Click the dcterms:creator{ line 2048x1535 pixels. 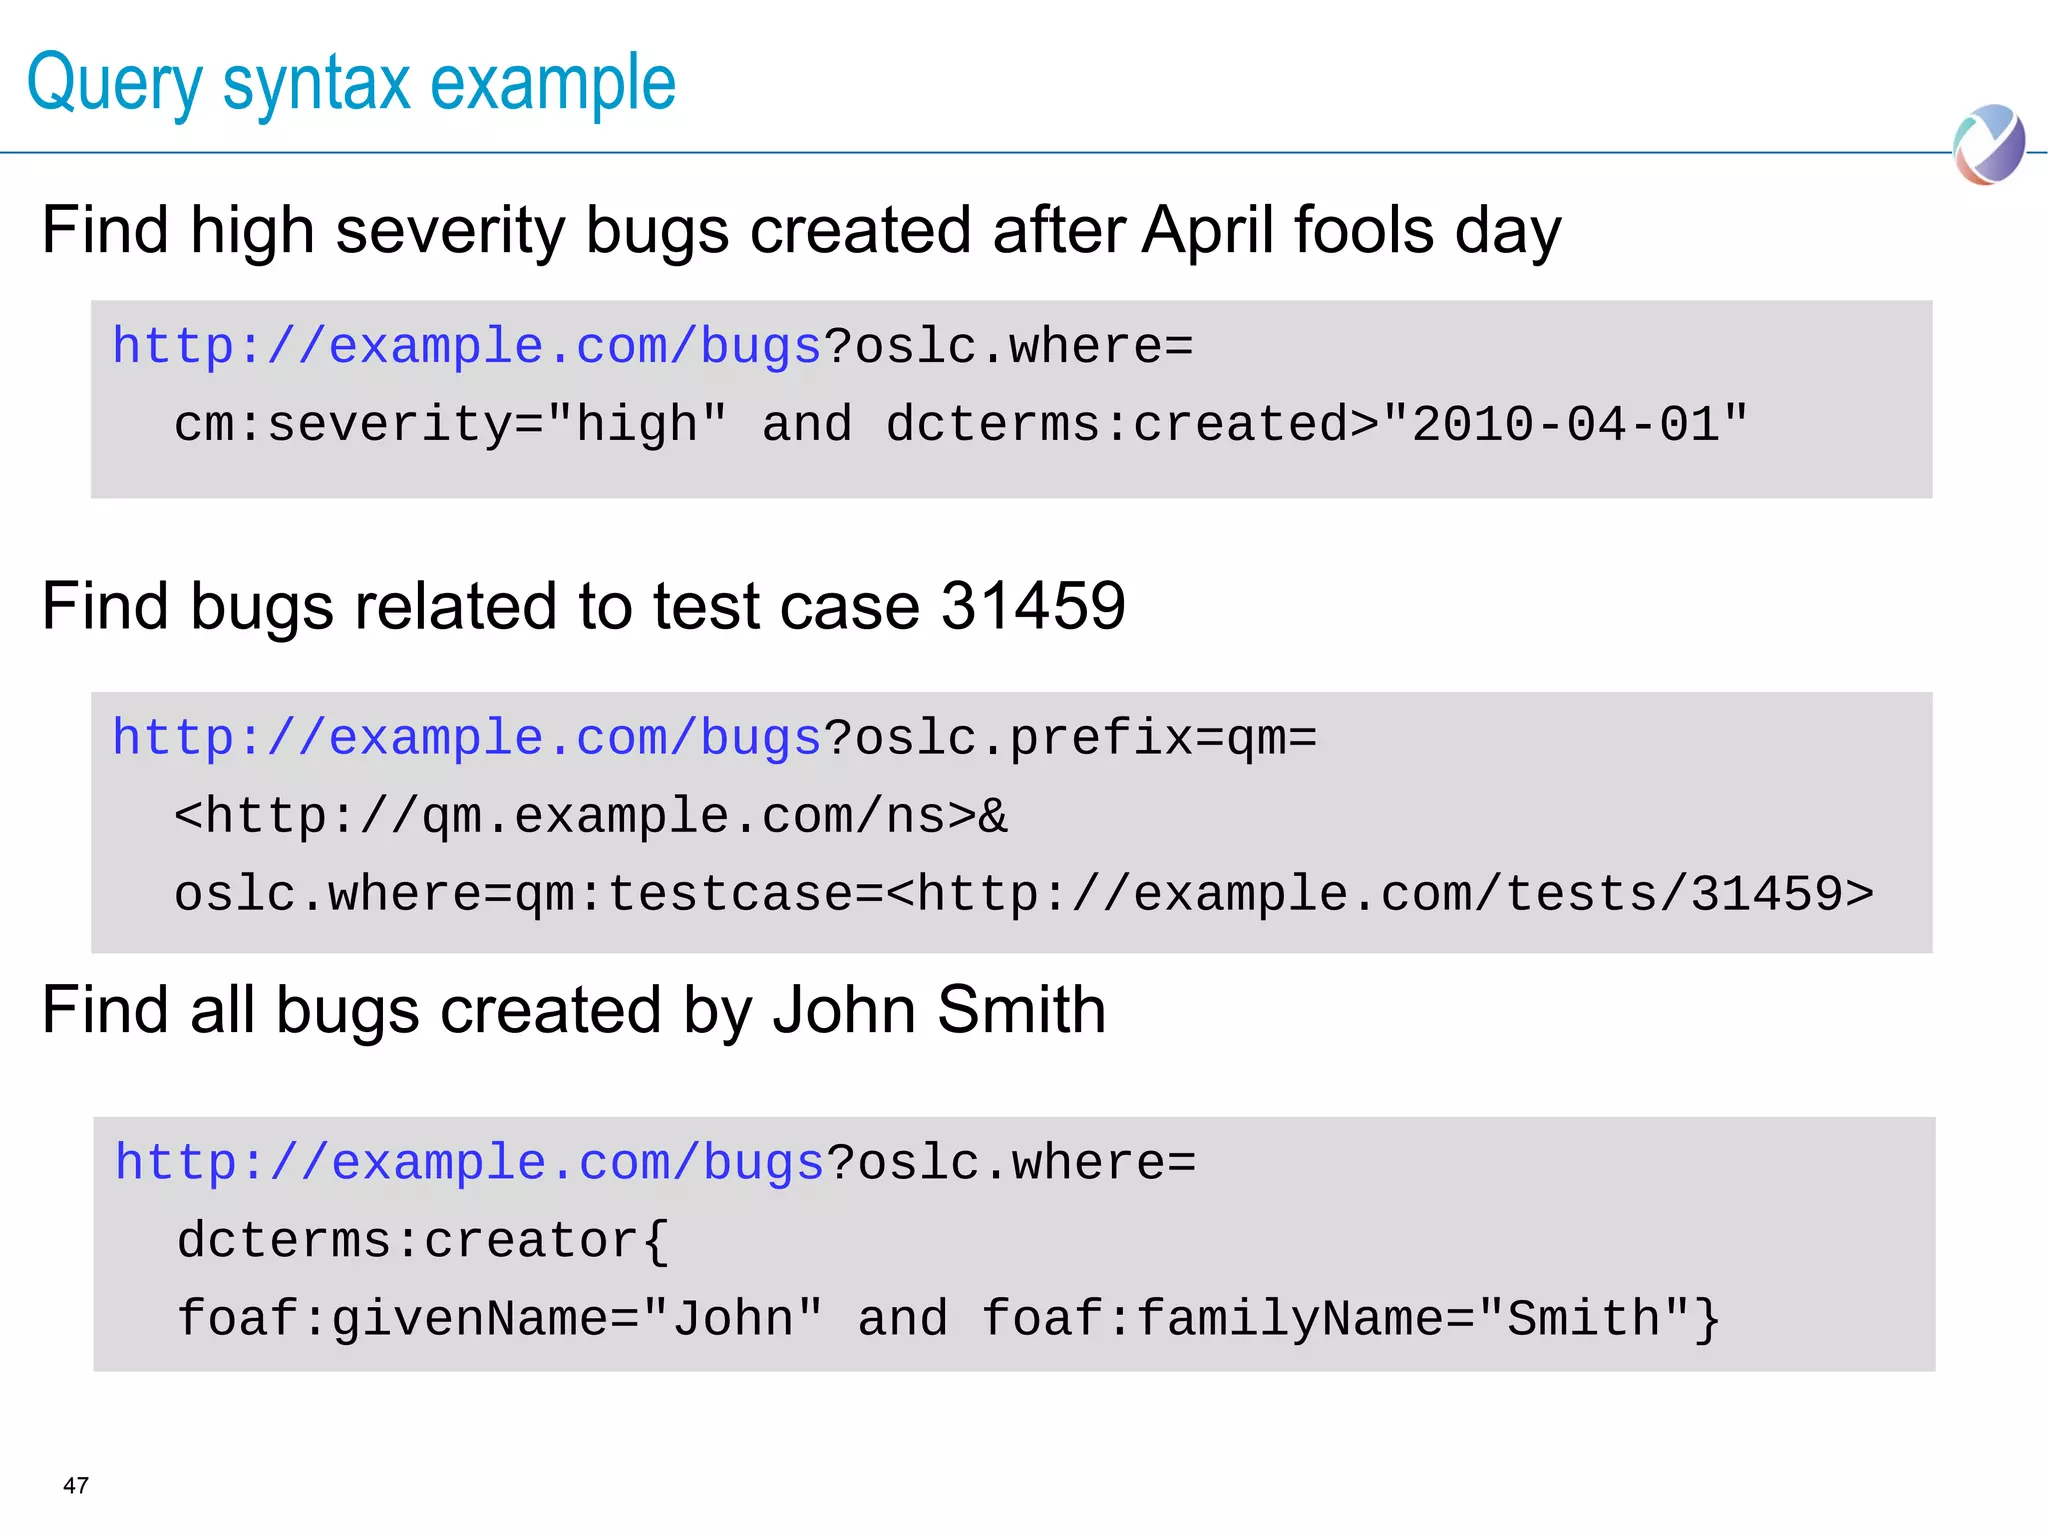tap(422, 1241)
